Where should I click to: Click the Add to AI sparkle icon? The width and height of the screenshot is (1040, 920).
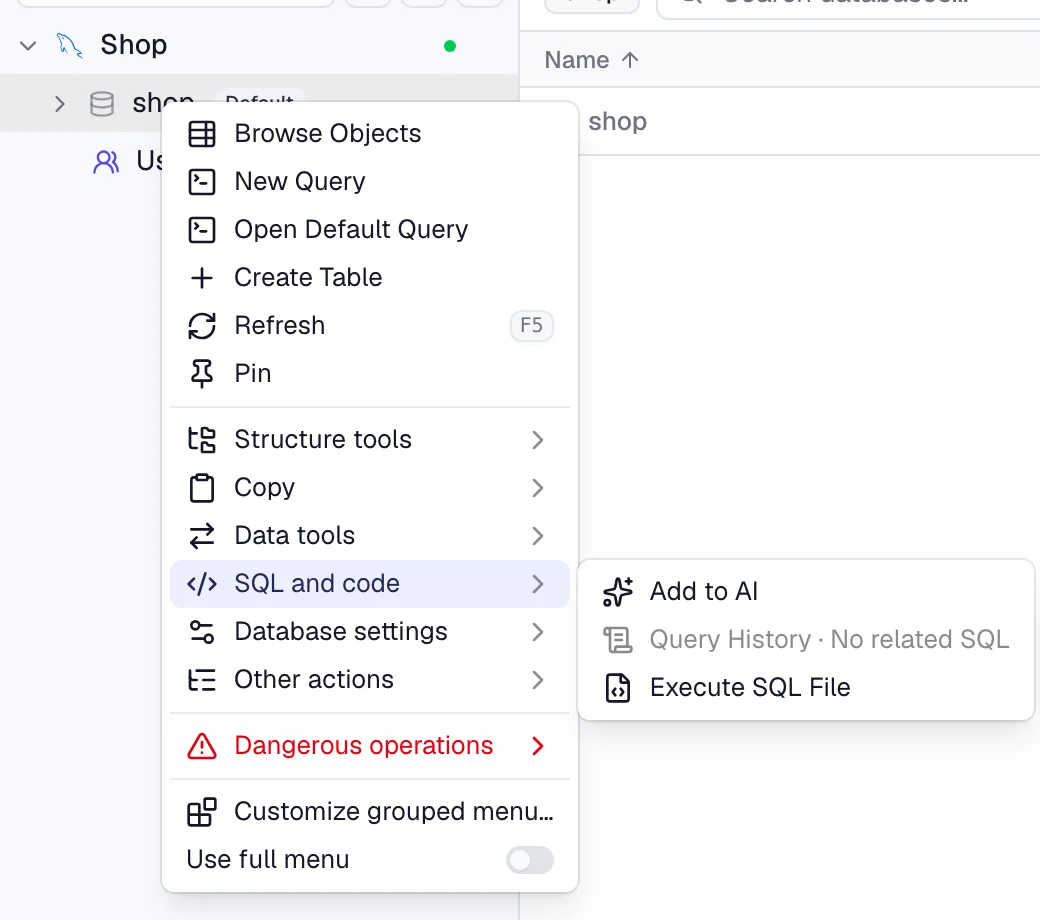click(x=618, y=592)
